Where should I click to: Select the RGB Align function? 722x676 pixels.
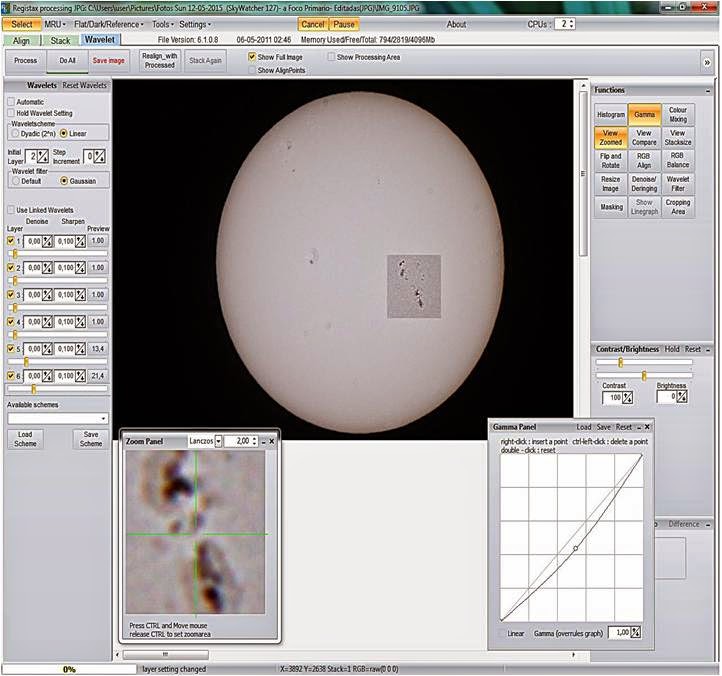point(644,161)
